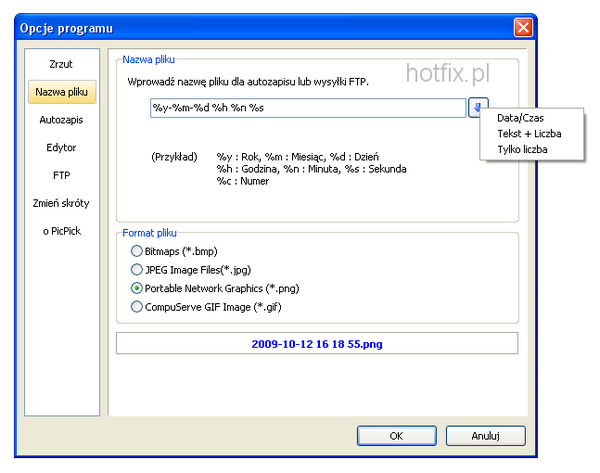
Task: Open the Zrzut settings tab
Action: (62, 65)
